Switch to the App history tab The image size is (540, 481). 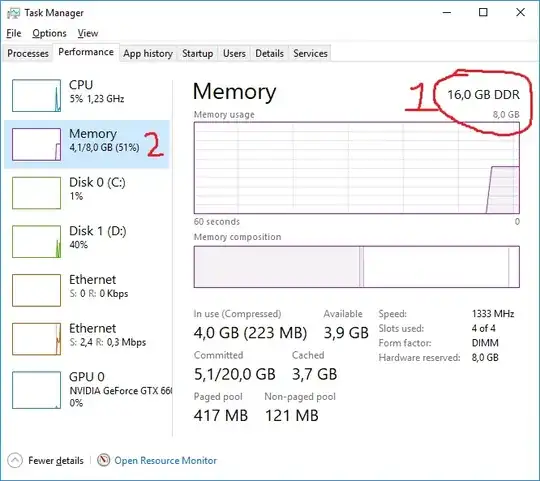[x=148, y=53]
